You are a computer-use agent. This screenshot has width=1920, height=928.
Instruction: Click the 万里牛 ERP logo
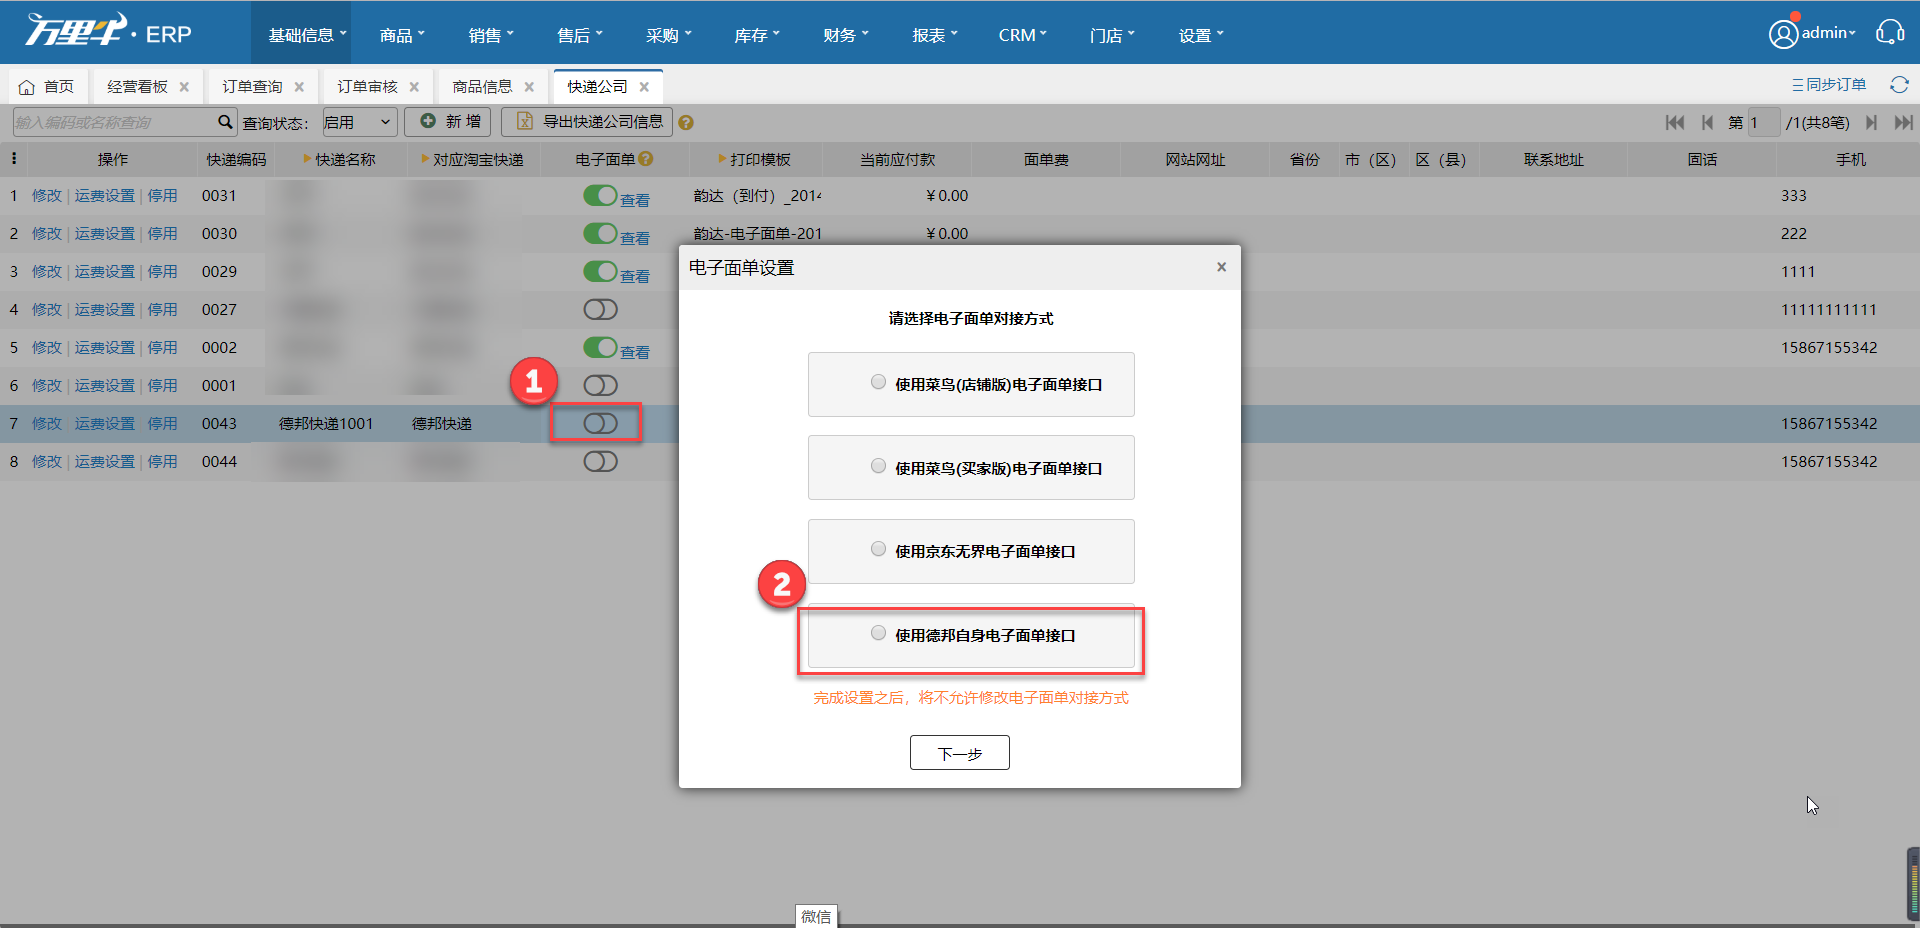click(108, 32)
